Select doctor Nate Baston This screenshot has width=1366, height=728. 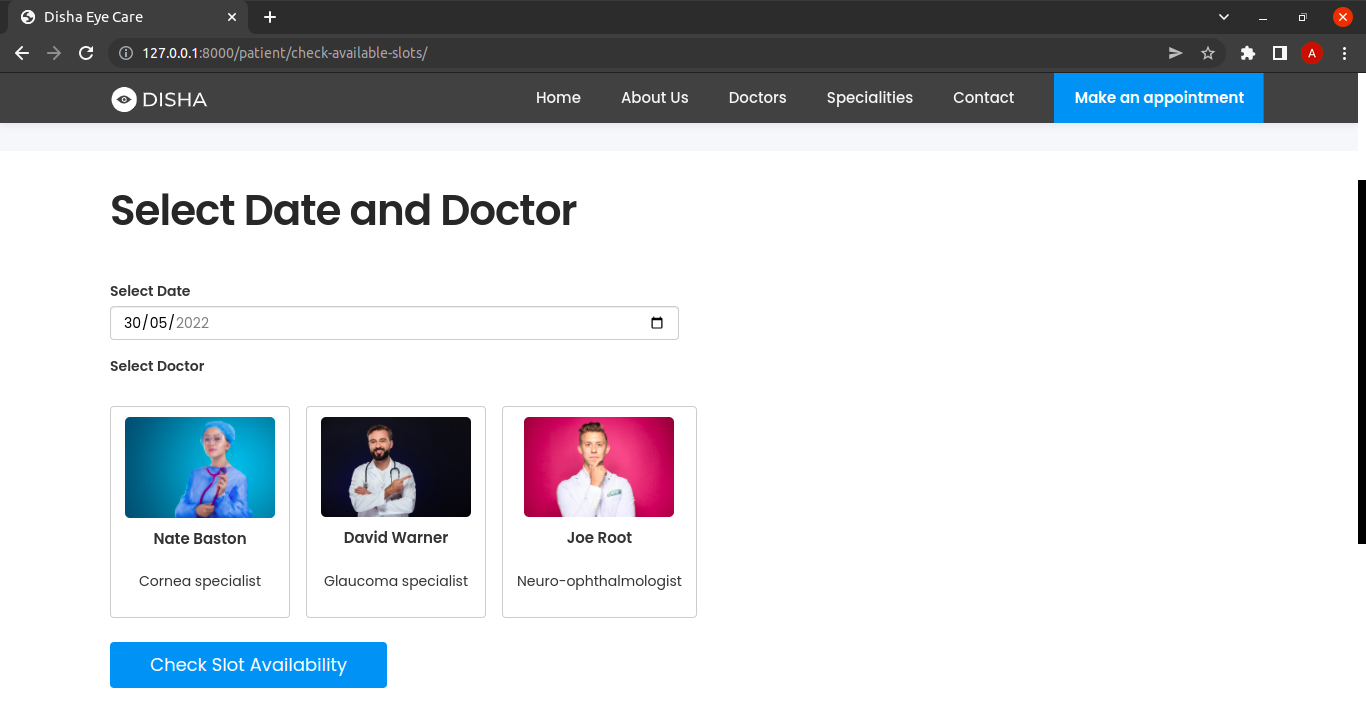(x=199, y=511)
